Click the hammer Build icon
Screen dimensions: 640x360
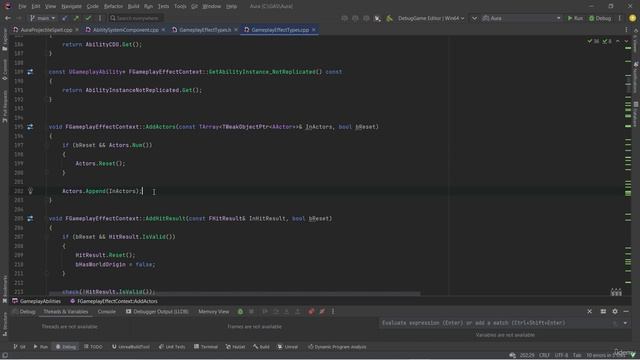tap(389, 18)
